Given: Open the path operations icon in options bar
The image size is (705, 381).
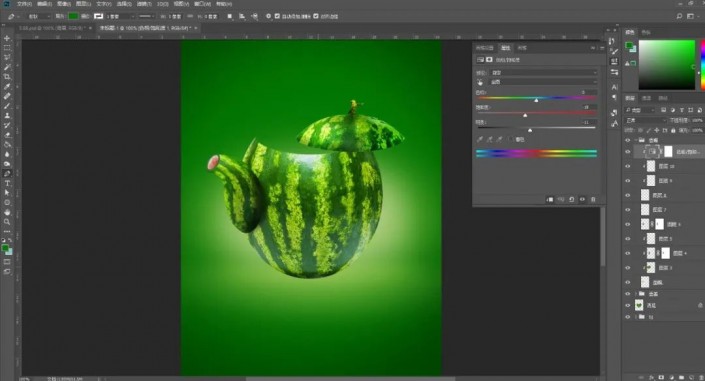Looking at the screenshot, I should (230, 16).
